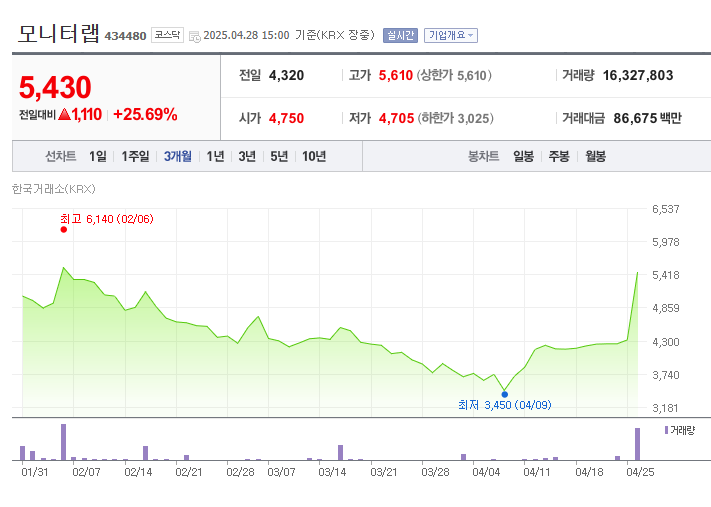This screenshot has height=507, width=711.
Task: Click the 저가 value 4,705
Action: coord(396,118)
